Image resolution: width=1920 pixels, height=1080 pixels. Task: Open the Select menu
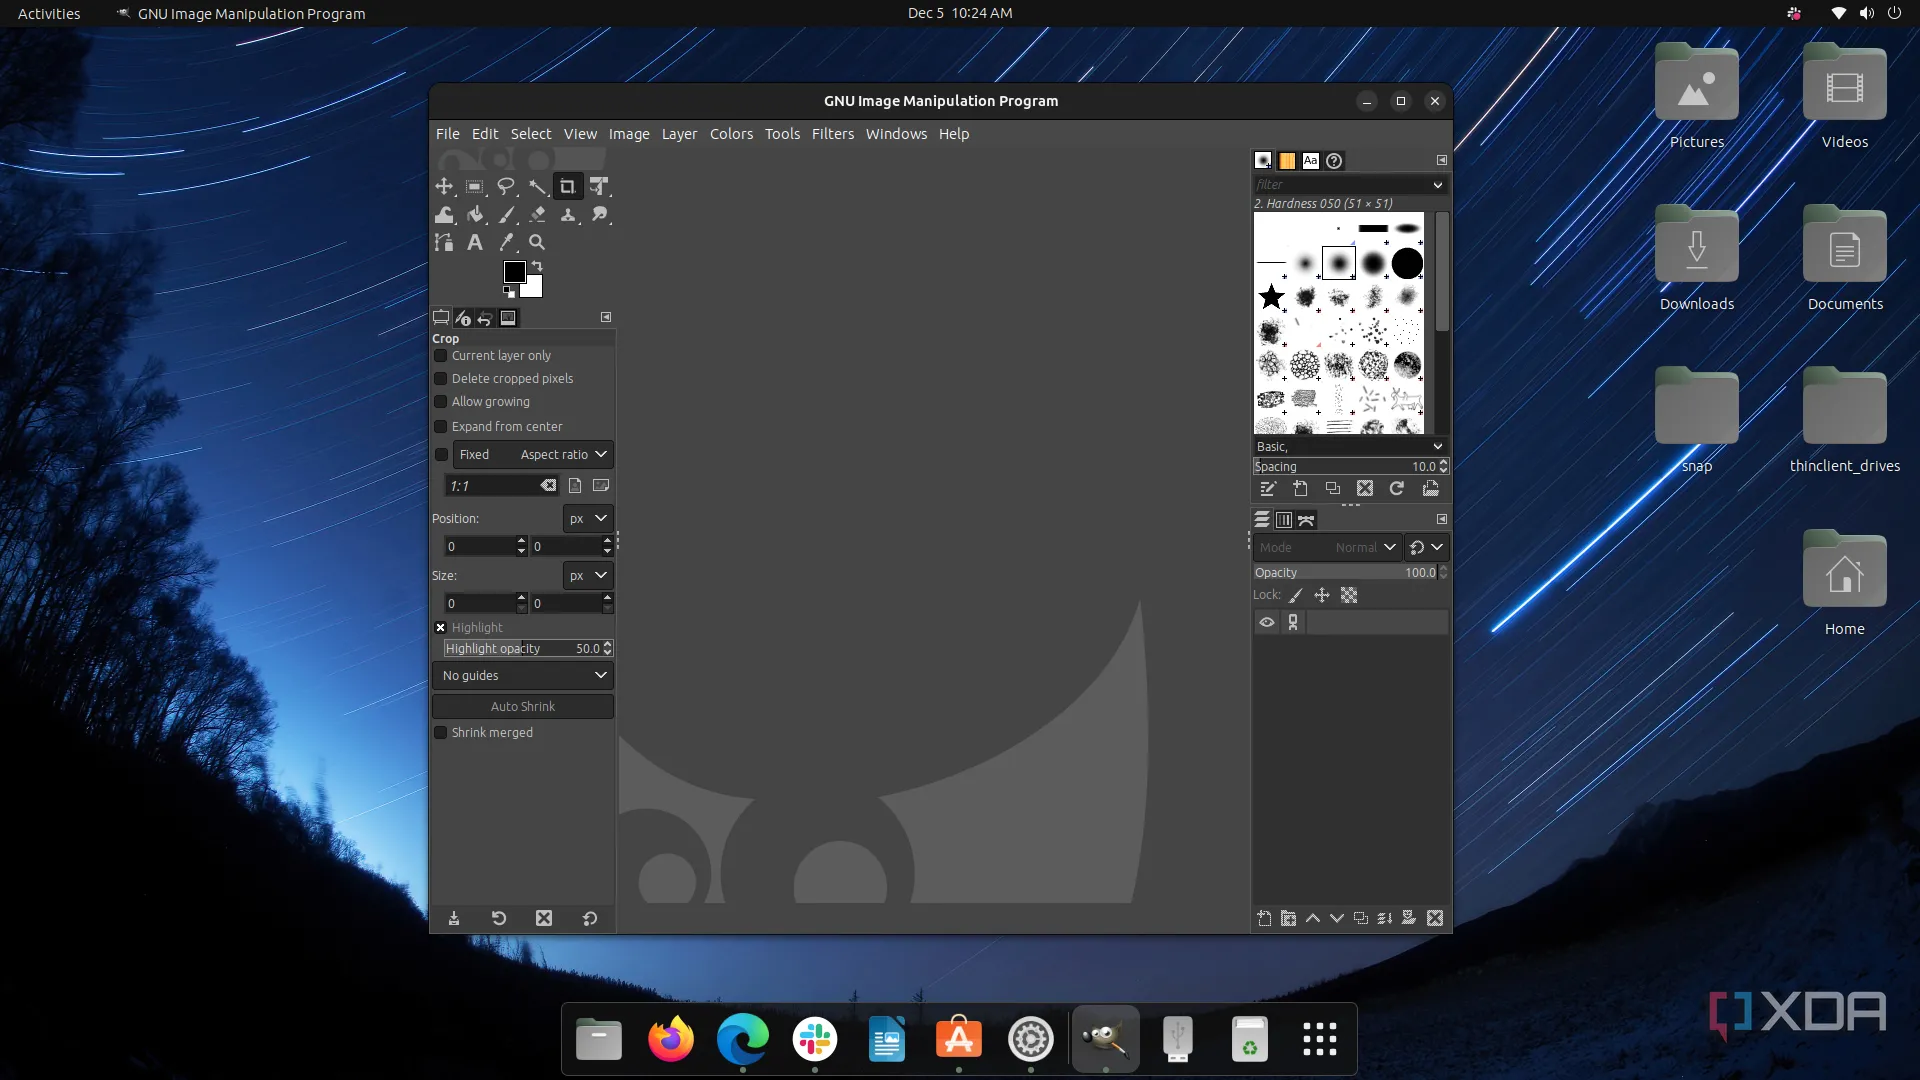(531, 134)
